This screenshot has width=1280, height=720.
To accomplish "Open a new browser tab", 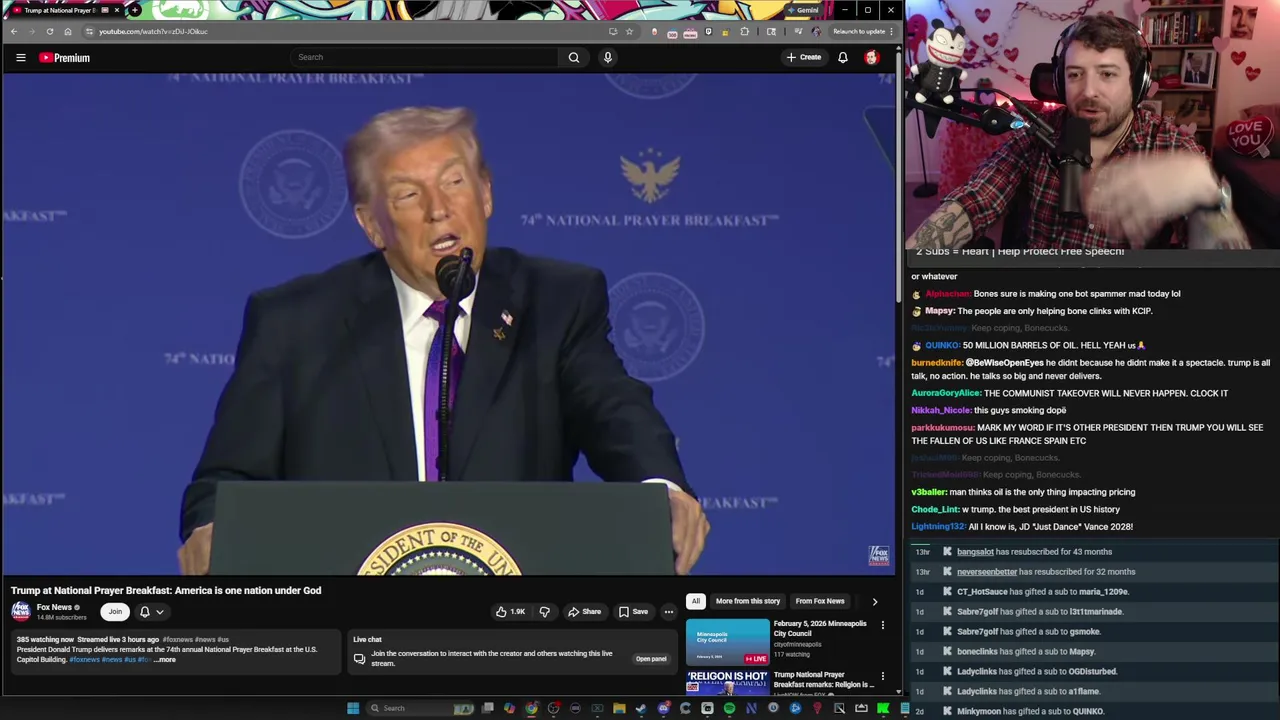I will point(135,10).
